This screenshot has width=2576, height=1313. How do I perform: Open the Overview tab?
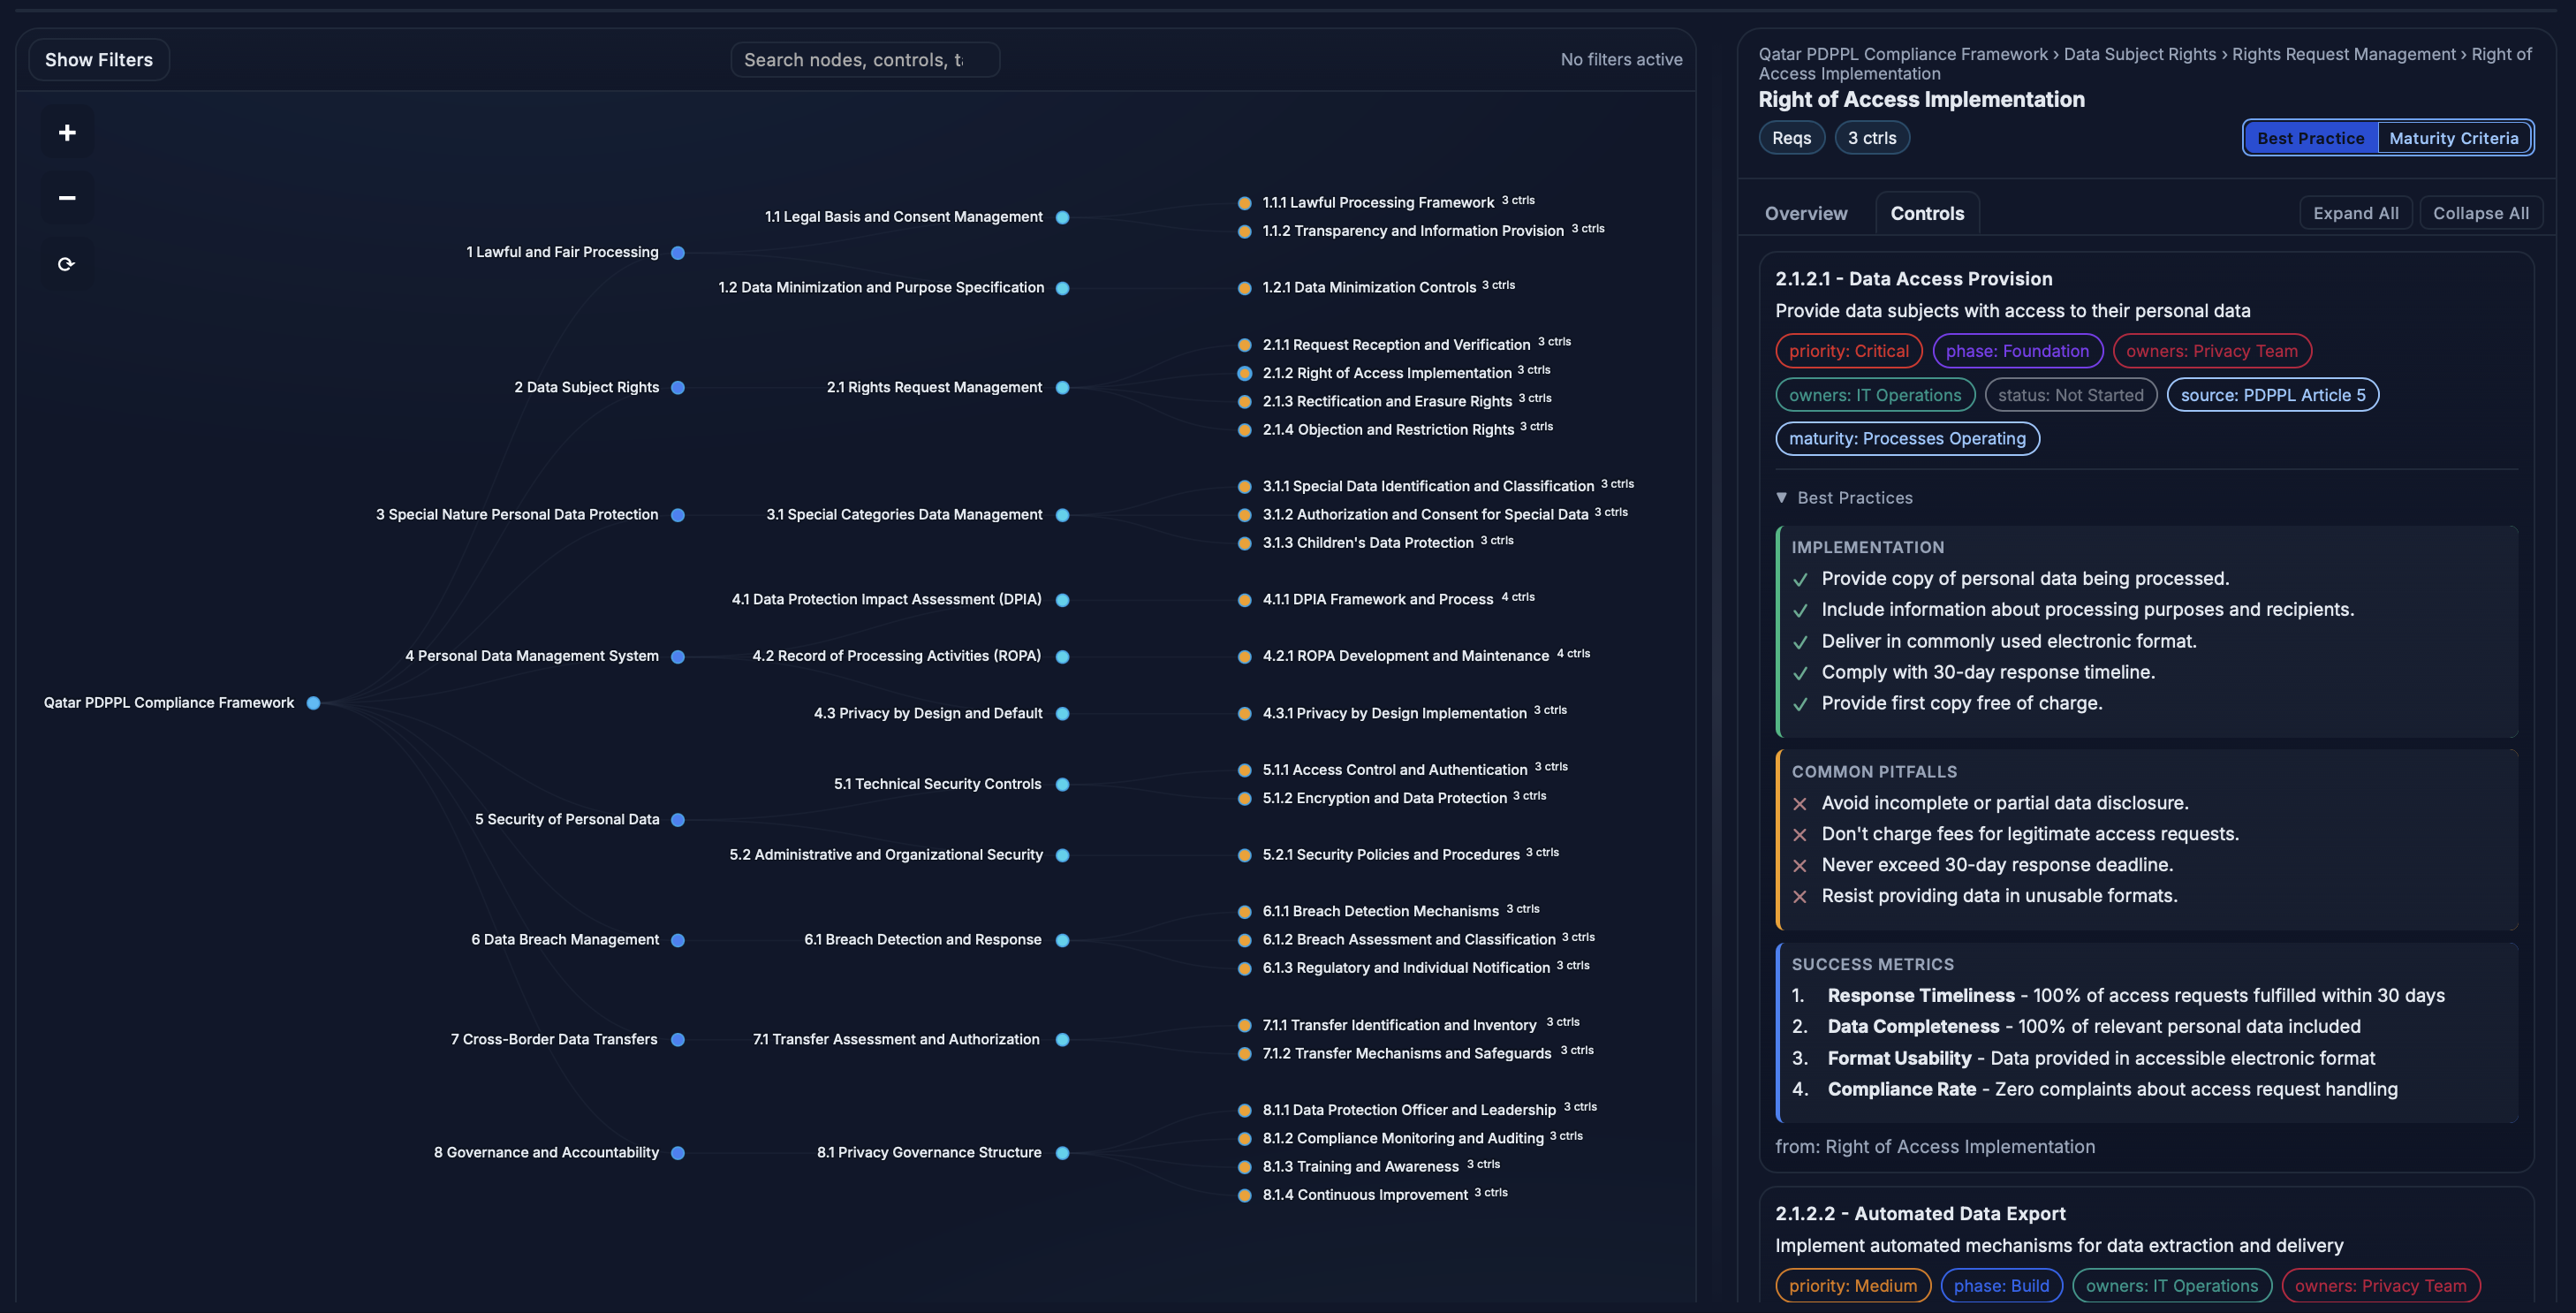click(x=1805, y=213)
